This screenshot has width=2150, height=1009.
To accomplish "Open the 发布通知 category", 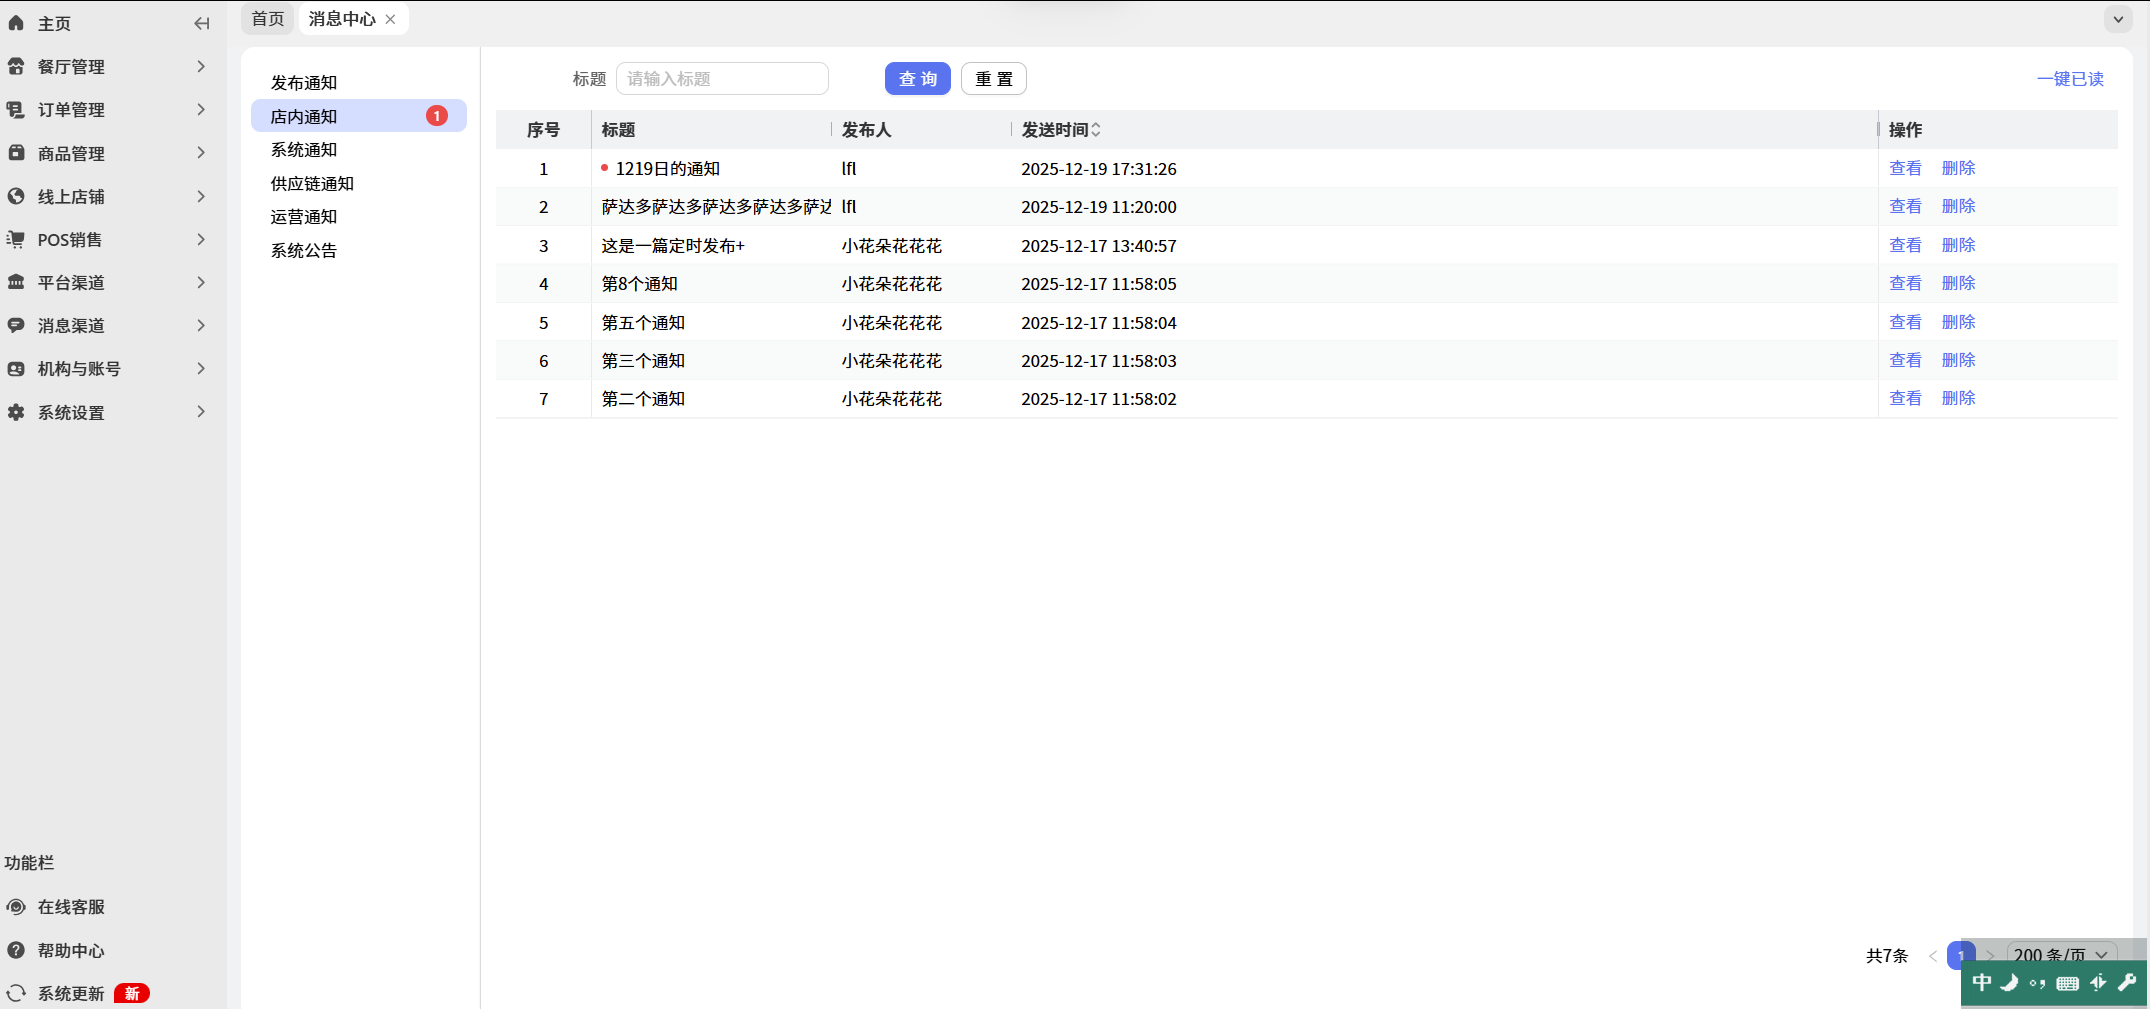I will 304,83.
